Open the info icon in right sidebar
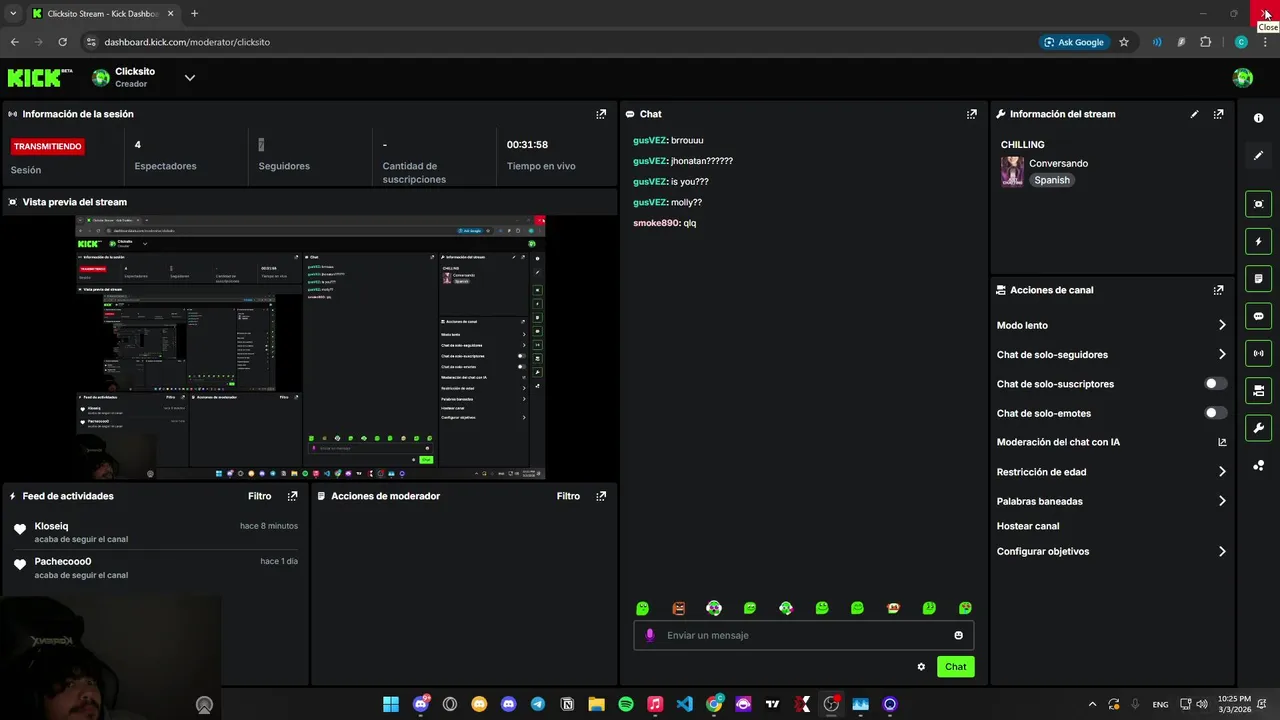The width and height of the screenshot is (1280, 720). 1258,118
